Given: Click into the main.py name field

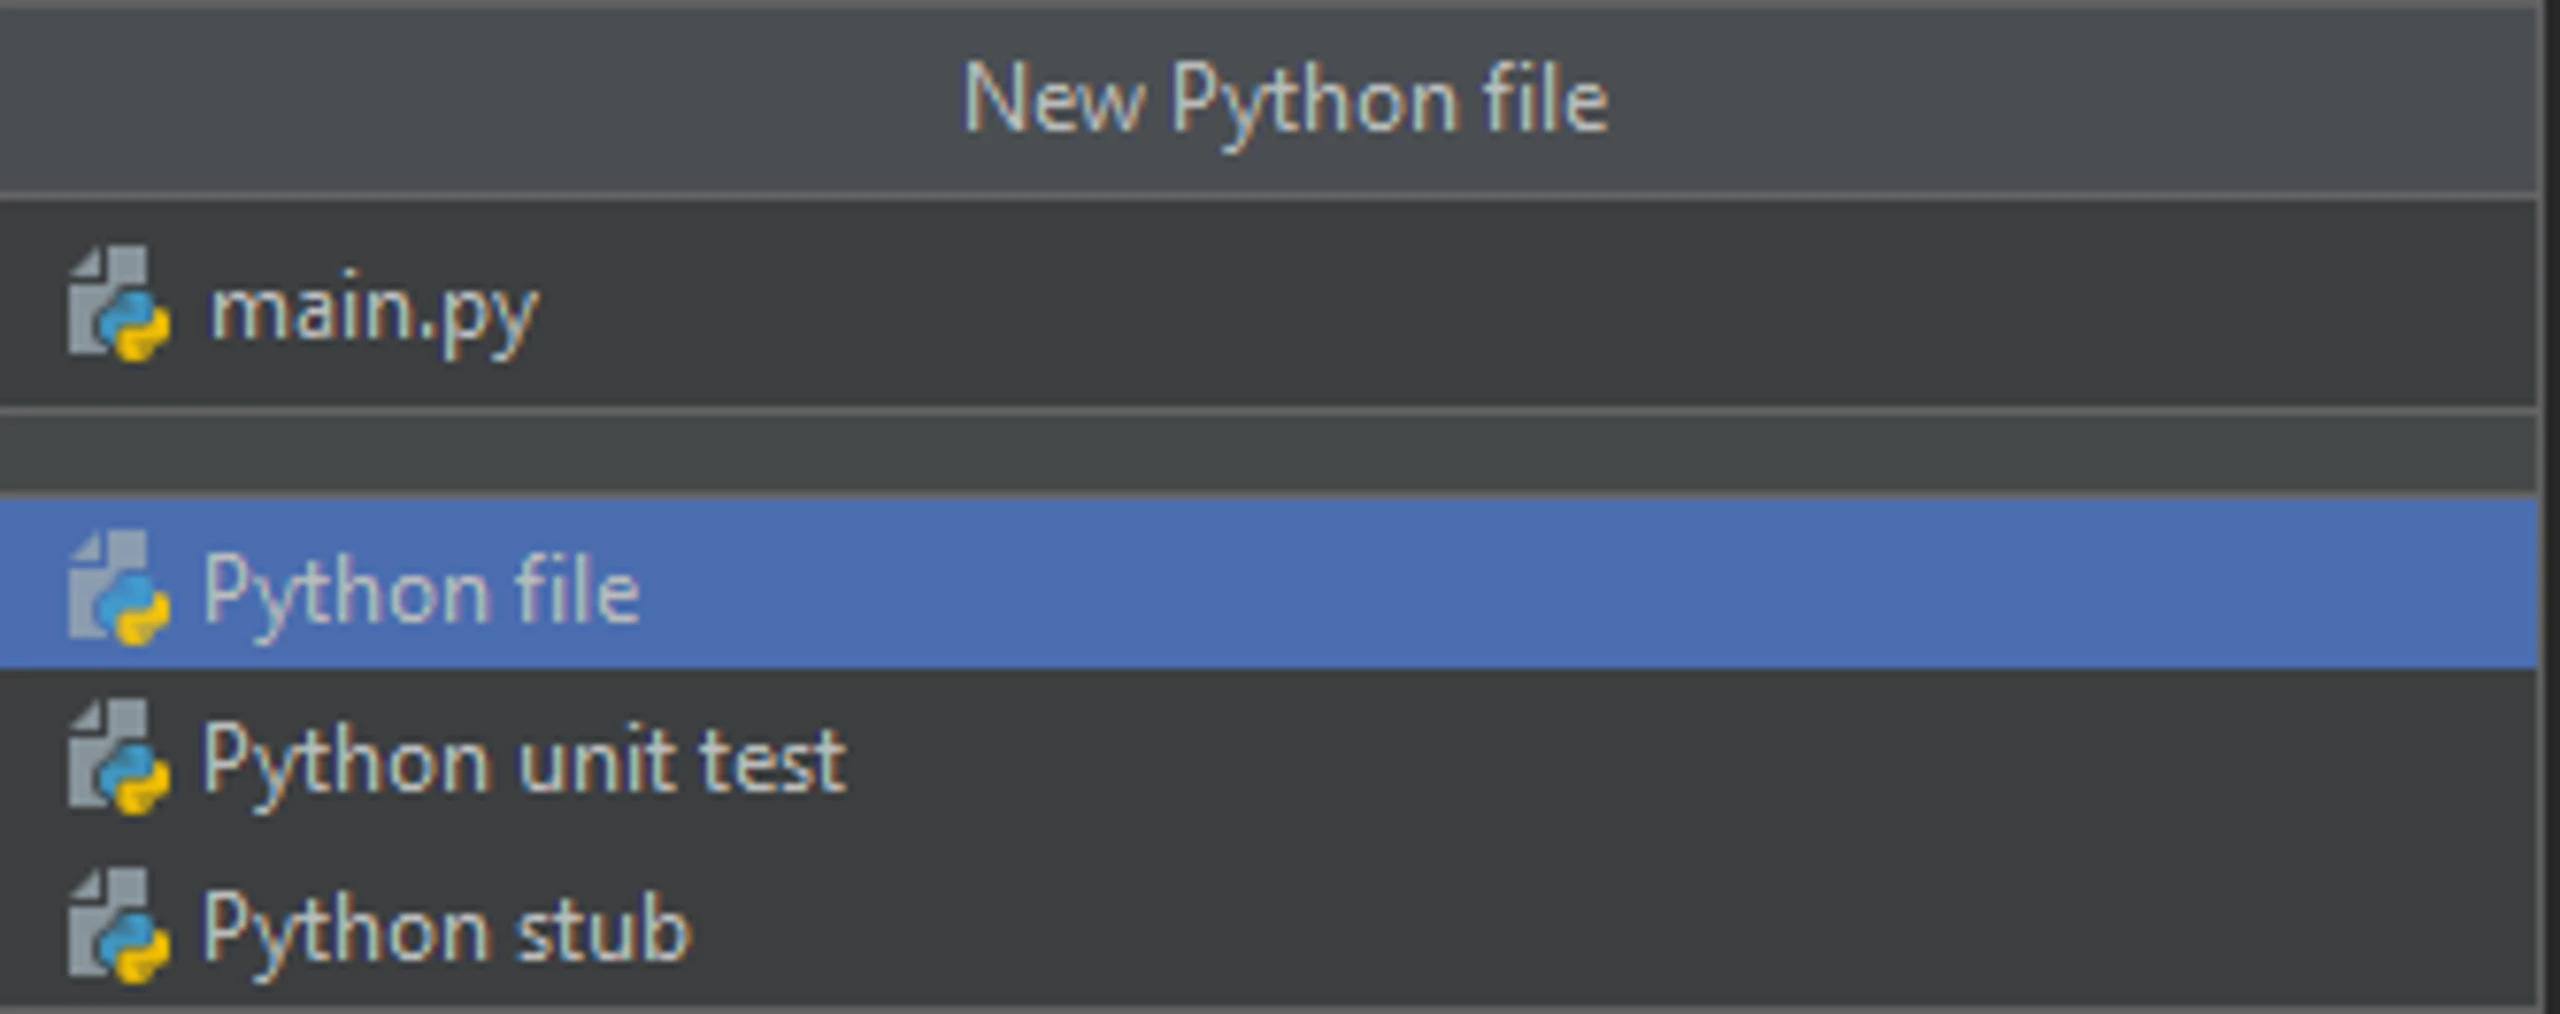Looking at the screenshot, I should point(1268,305).
